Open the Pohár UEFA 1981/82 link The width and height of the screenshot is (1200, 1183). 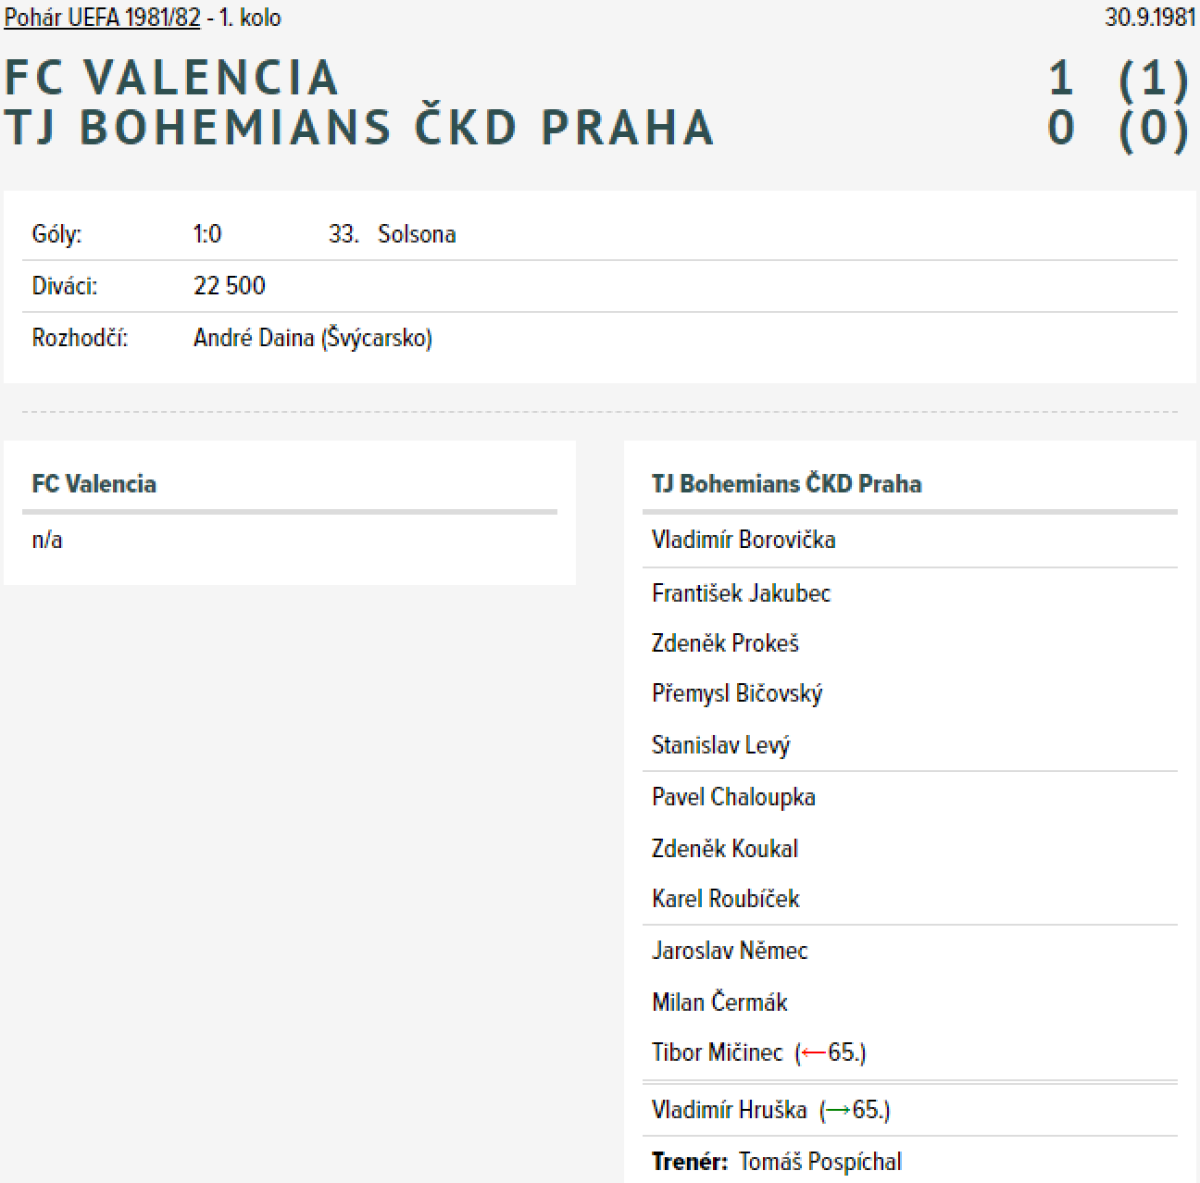(102, 18)
